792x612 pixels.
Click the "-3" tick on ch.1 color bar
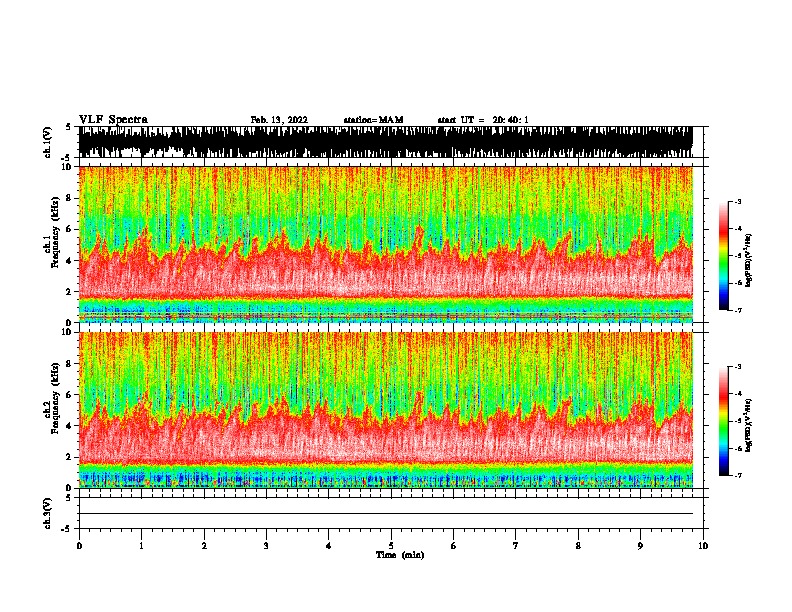click(737, 202)
